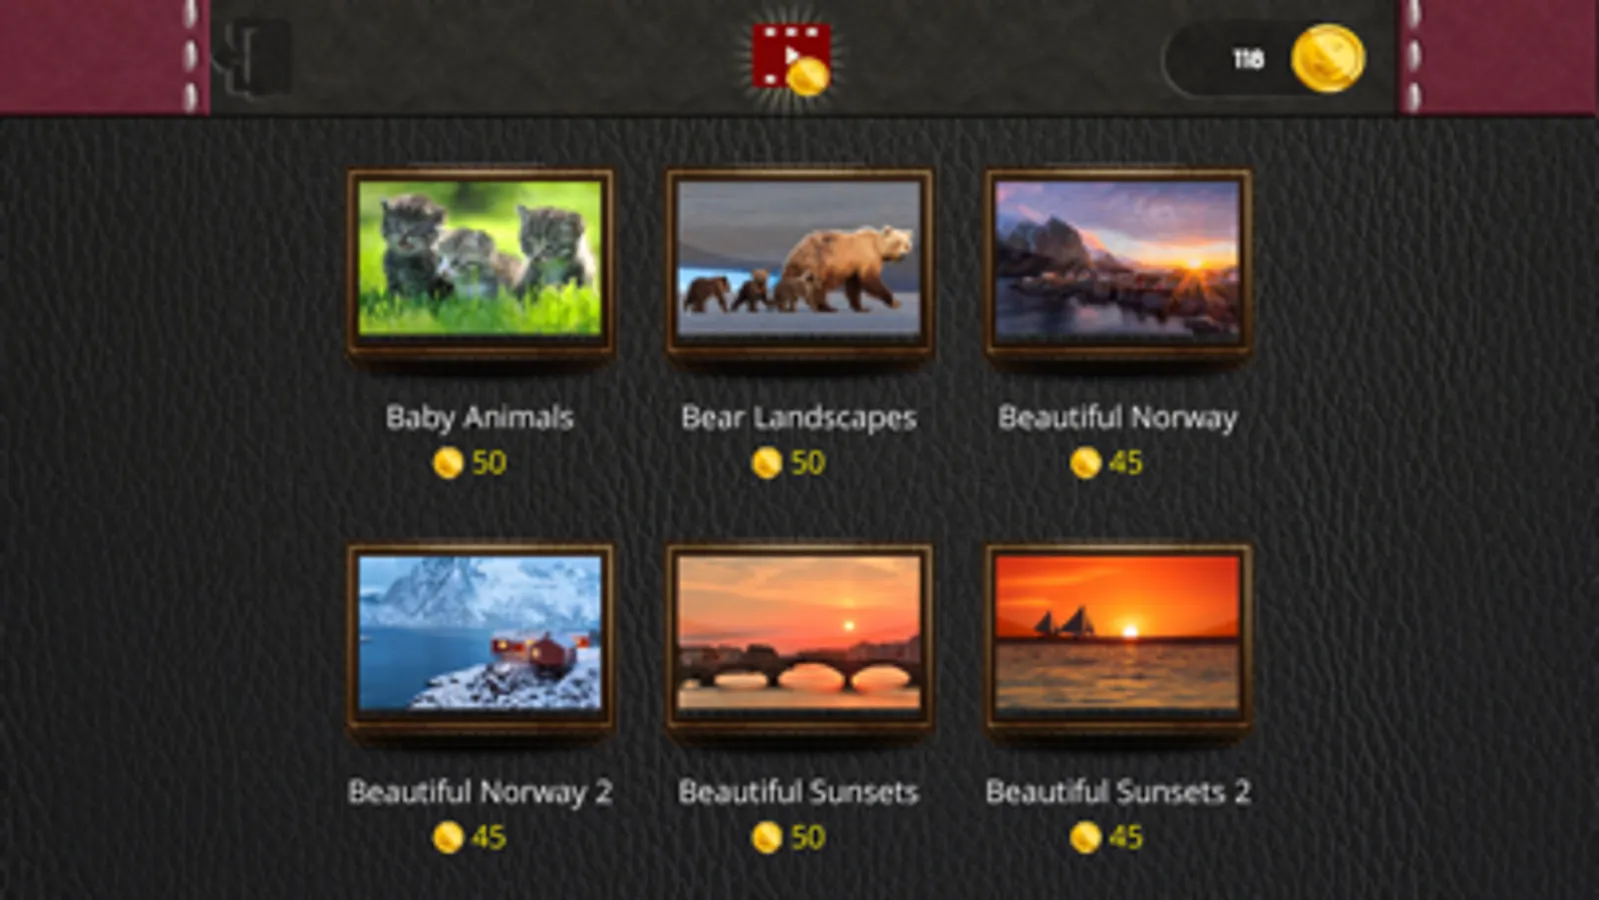Open the Baby Animals kittens thumbnail
Image resolution: width=1599 pixels, height=900 pixels.
click(x=481, y=262)
